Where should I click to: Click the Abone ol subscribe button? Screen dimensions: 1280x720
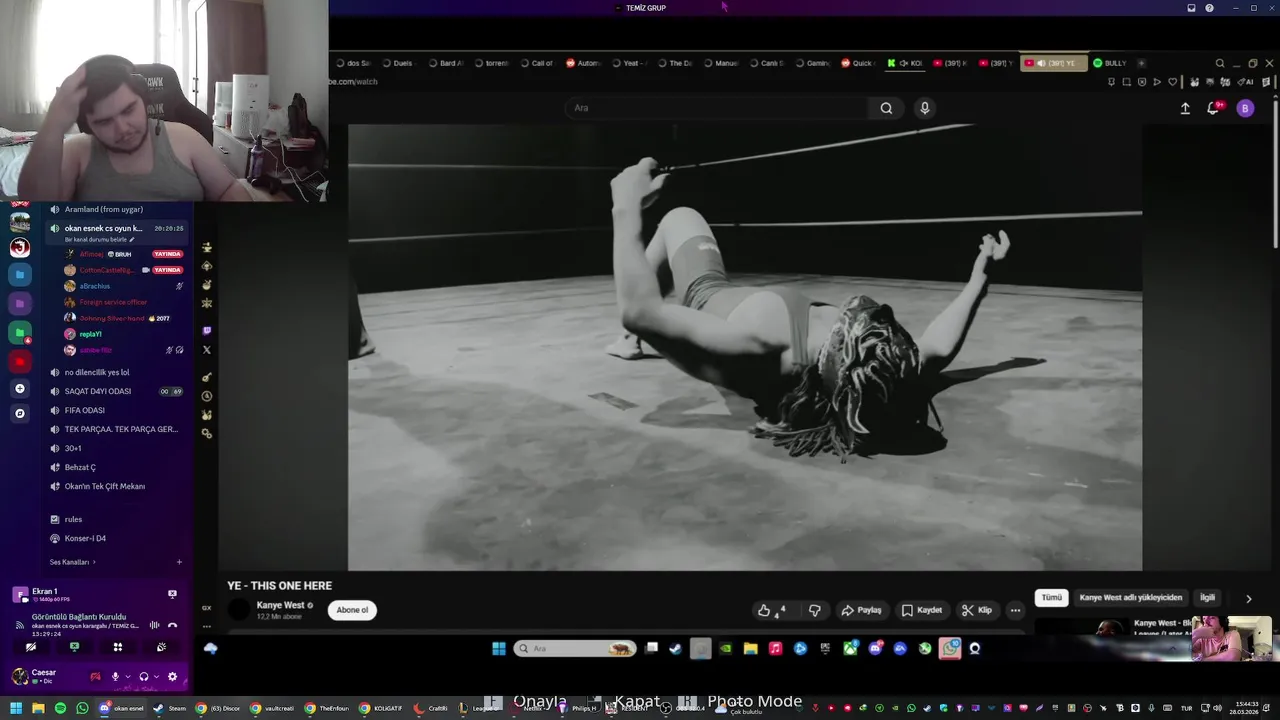click(352, 610)
